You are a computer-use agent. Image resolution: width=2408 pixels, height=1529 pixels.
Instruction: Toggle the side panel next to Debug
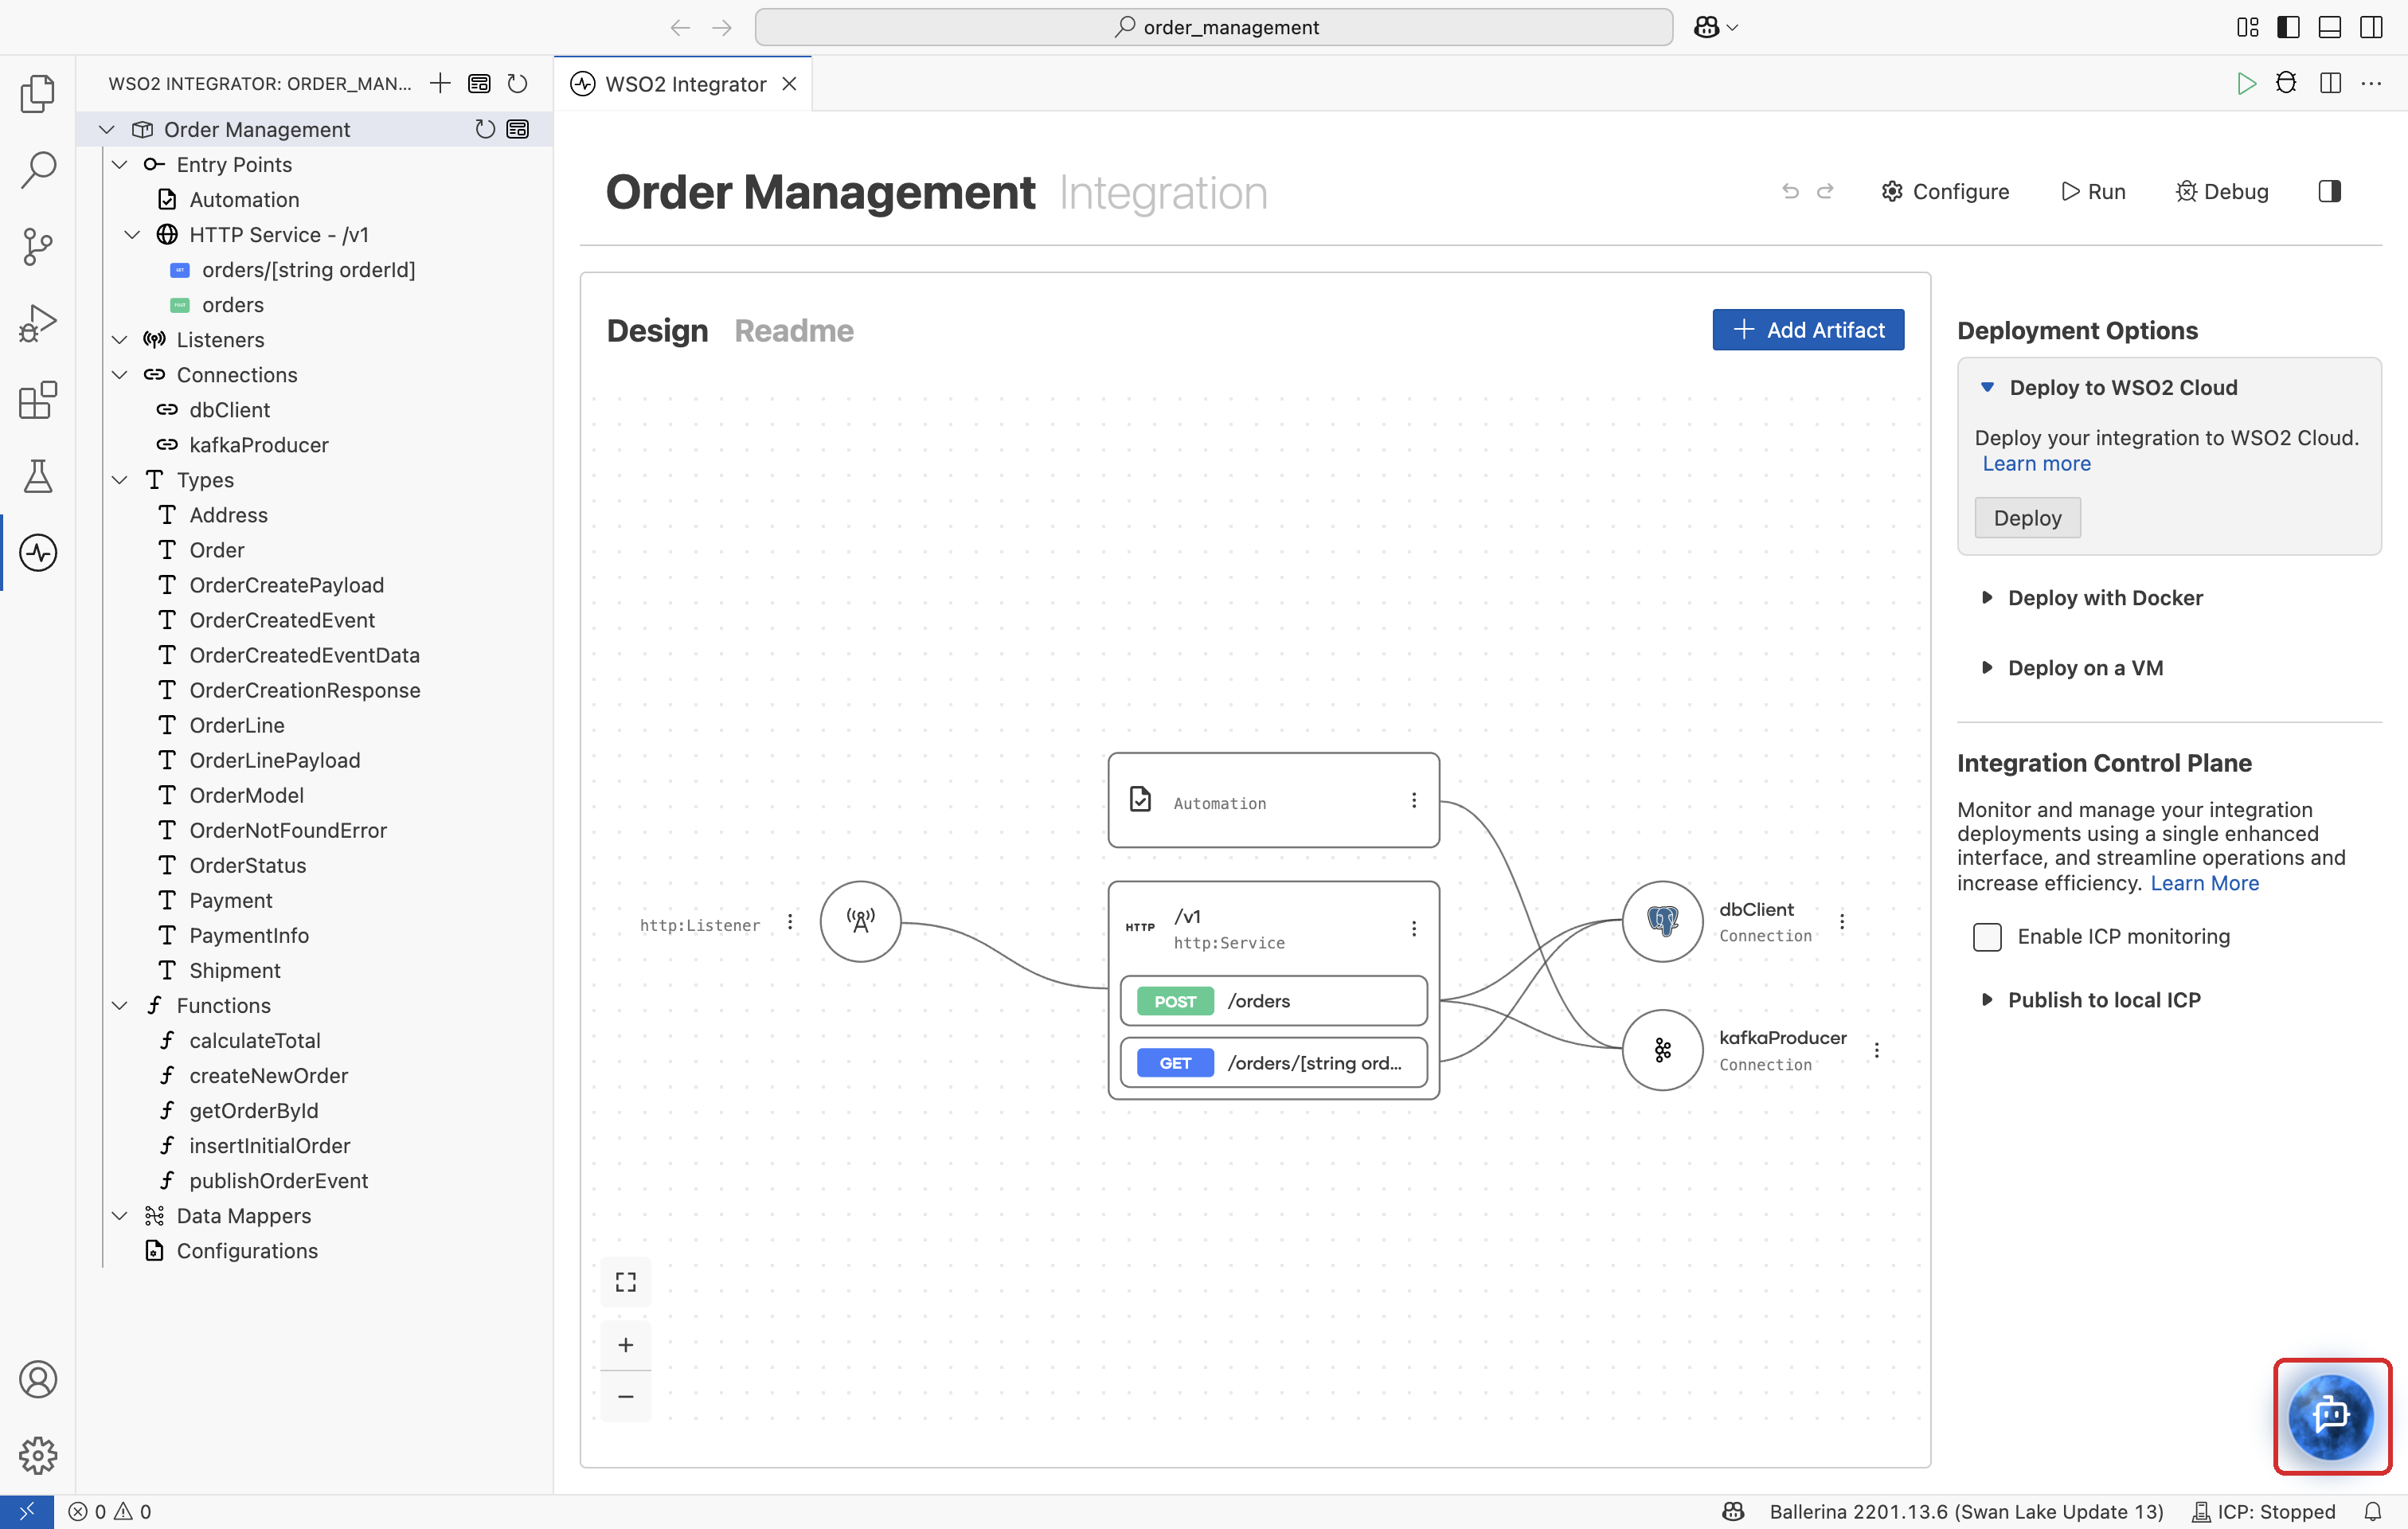[2329, 191]
